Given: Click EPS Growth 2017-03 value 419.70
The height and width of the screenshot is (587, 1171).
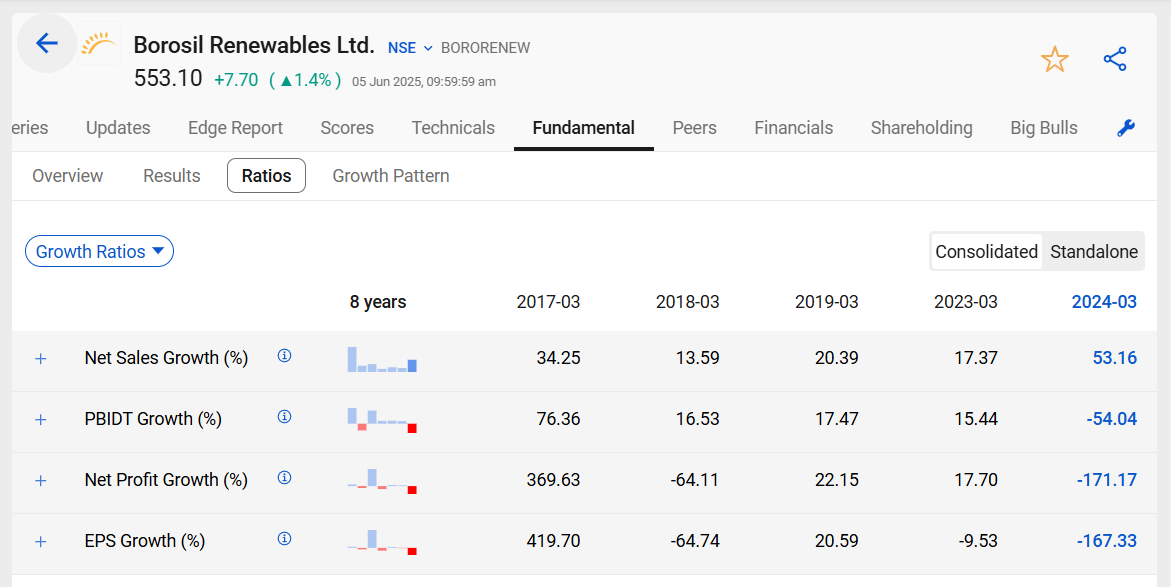Looking at the screenshot, I should coord(553,541).
